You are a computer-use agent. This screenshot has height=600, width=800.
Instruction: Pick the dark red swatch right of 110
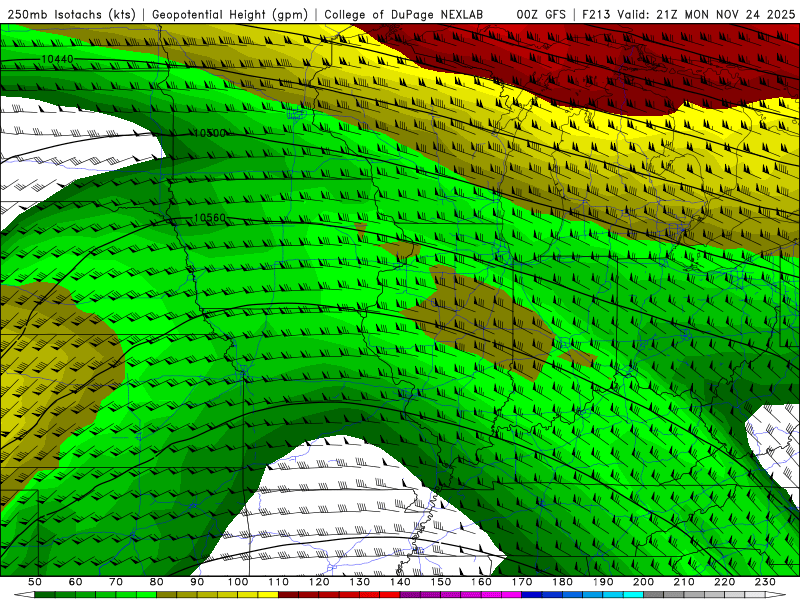pyautogui.click(x=288, y=594)
